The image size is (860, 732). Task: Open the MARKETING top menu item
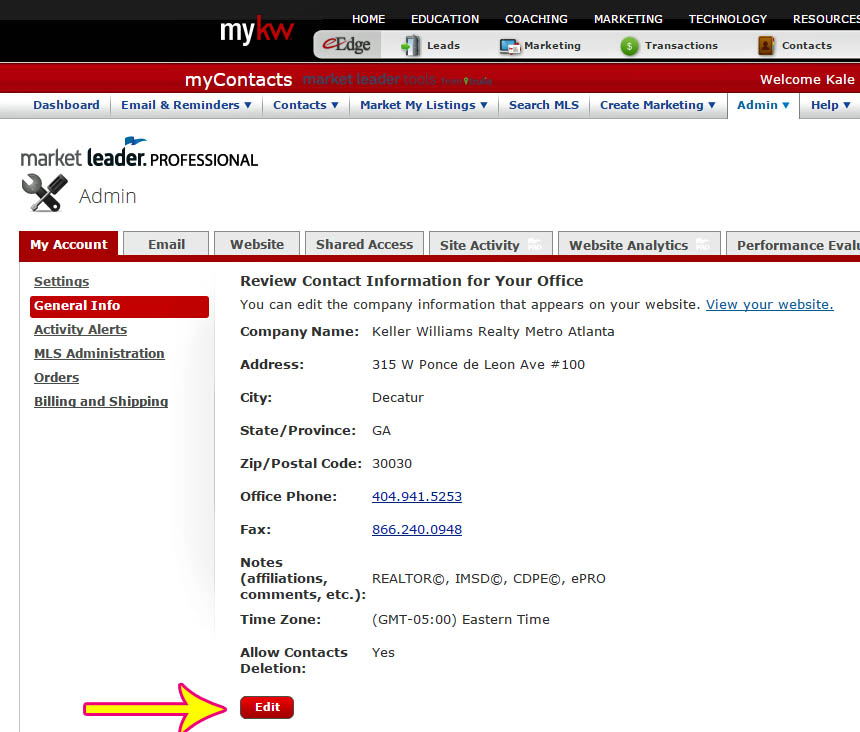[628, 19]
